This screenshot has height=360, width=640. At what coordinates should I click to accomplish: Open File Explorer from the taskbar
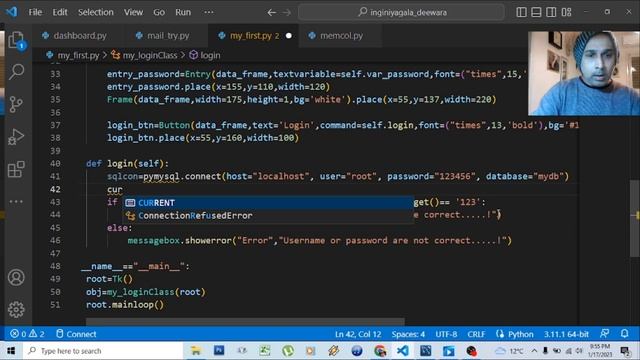click(x=196, y=351)
